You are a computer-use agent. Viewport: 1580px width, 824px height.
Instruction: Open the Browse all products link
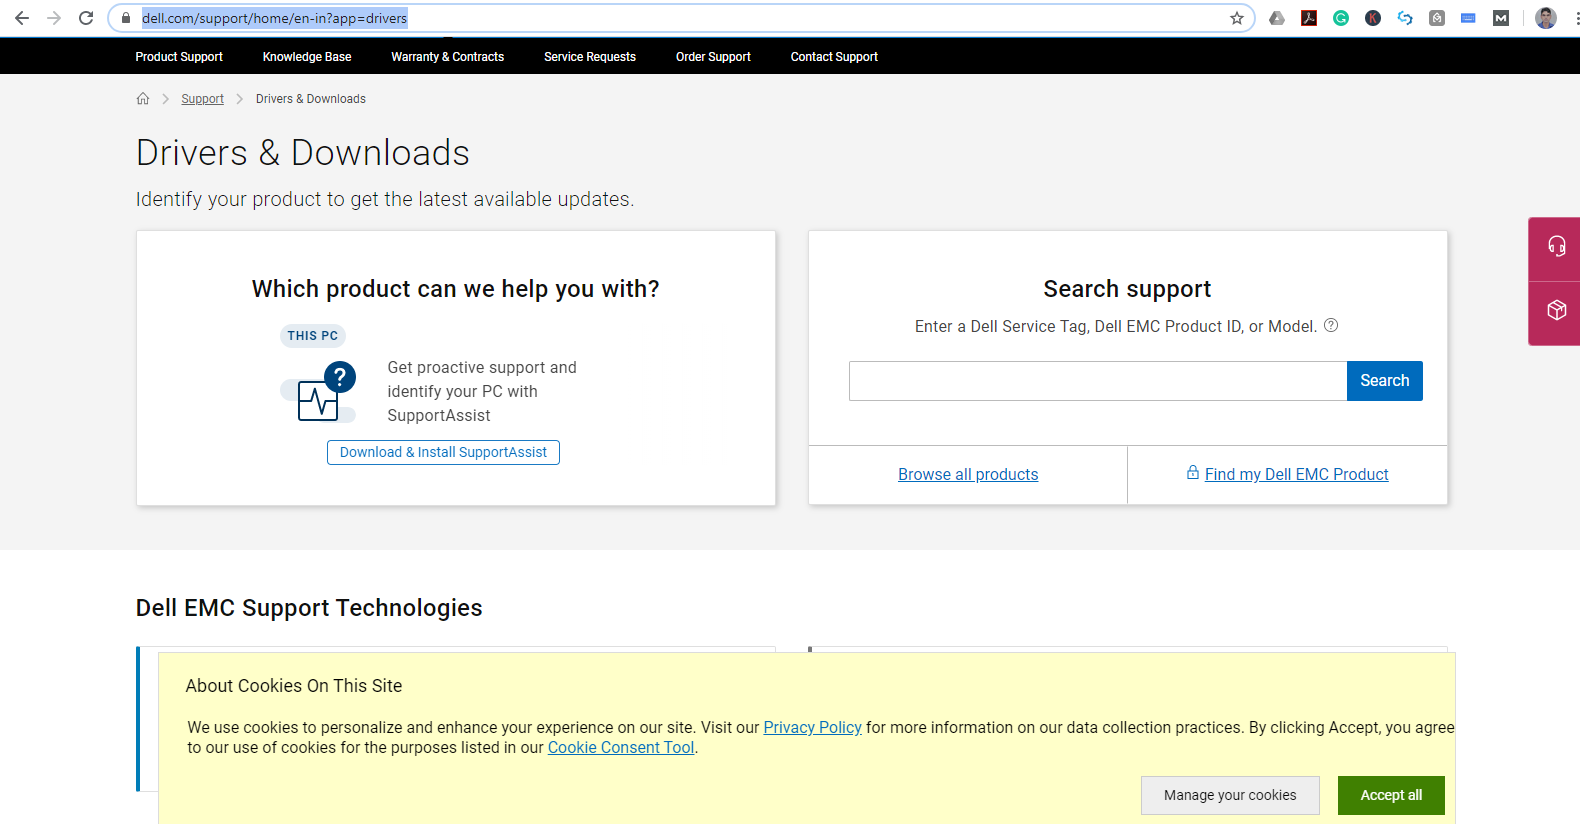968,474
